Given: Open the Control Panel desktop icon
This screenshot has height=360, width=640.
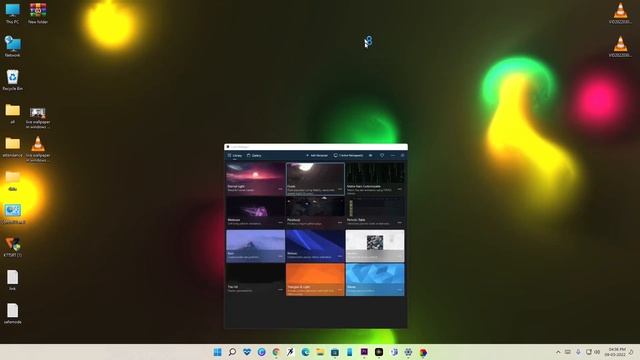Looking at the screenshot, I should tap(13, 214).
